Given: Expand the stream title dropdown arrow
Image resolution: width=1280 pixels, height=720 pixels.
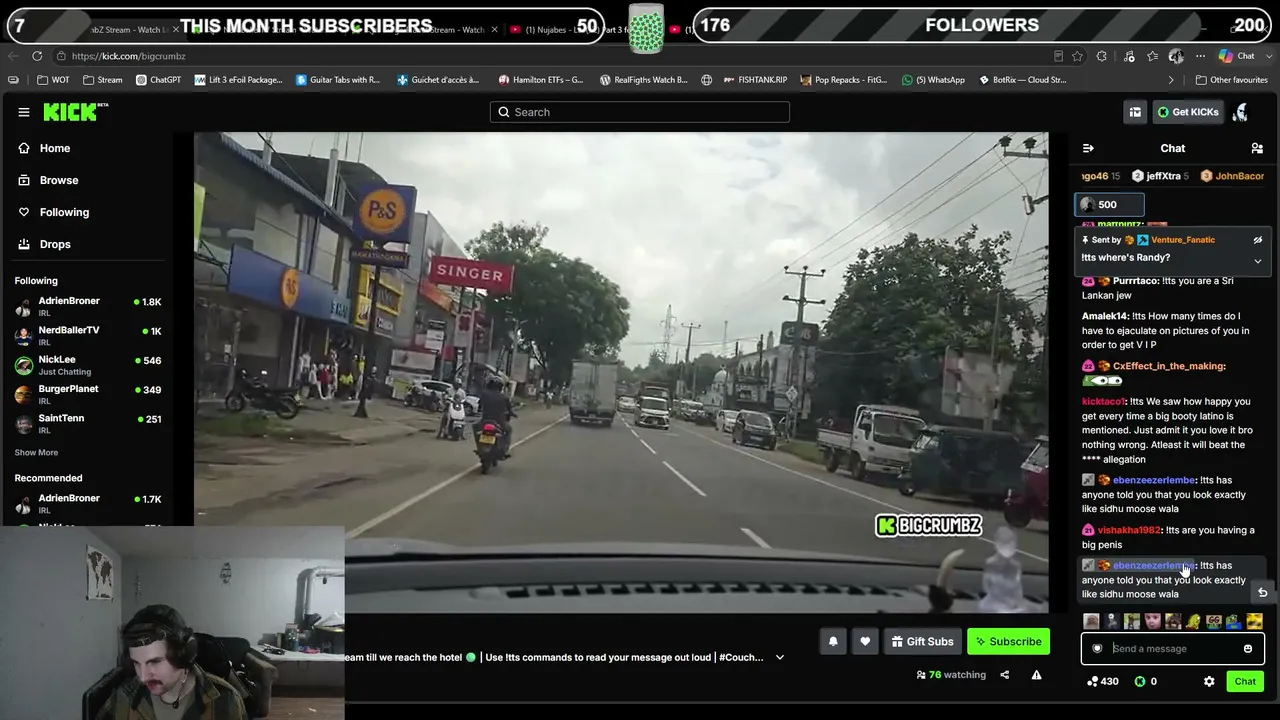Looking at the screenshot, I should click(x=780, y=658).
